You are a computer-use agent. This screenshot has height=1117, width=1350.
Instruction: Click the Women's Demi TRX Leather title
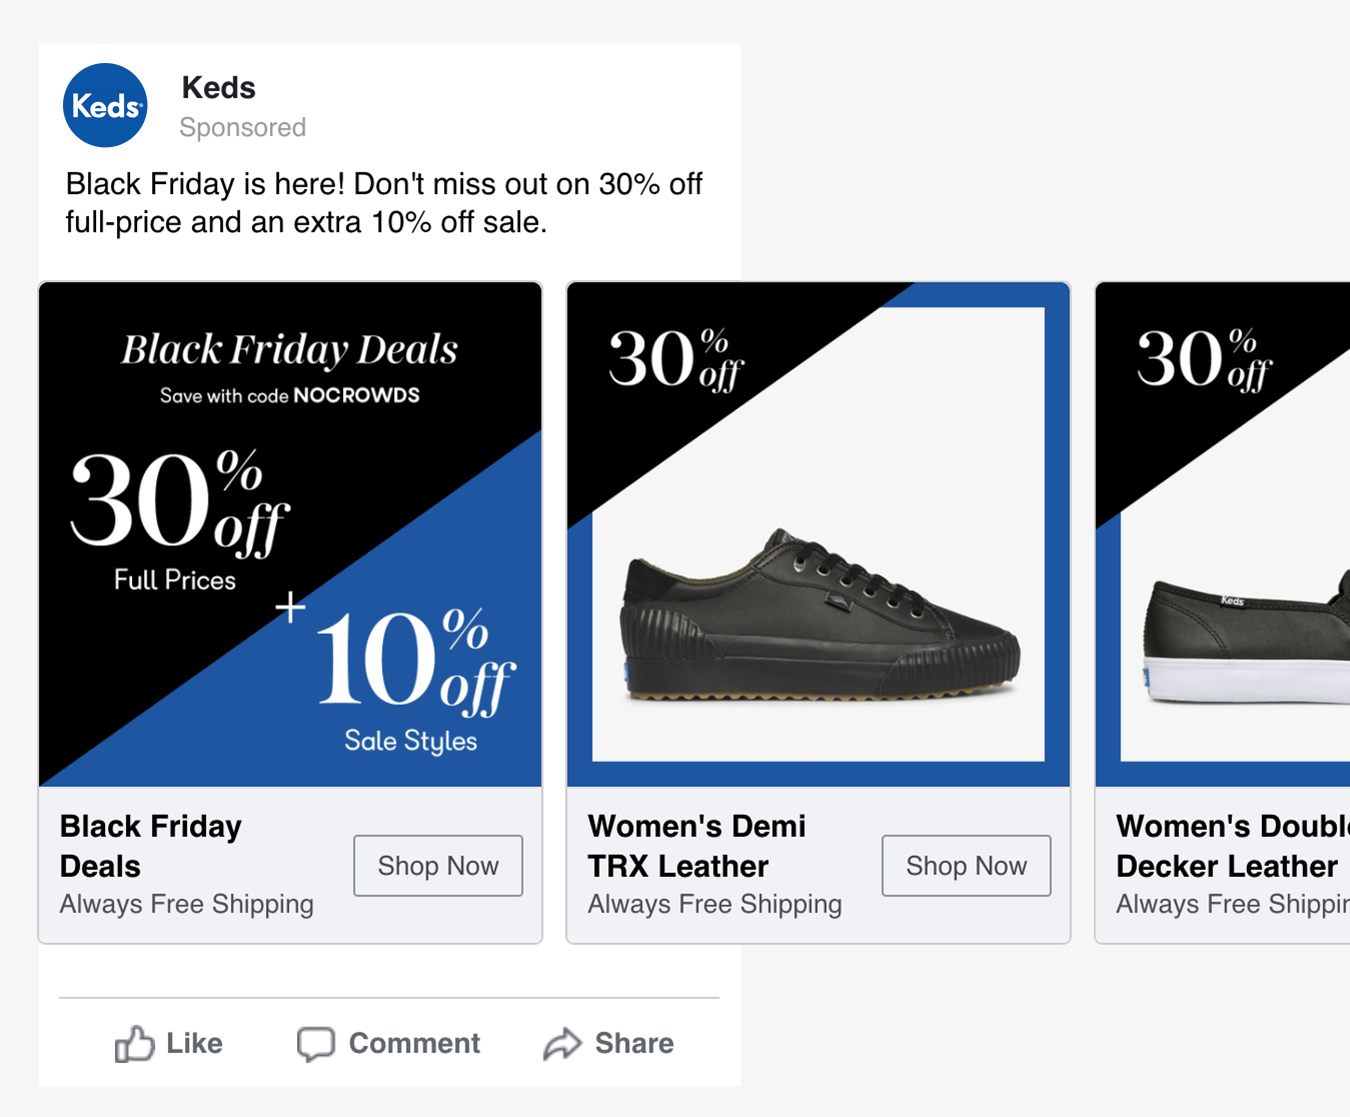(x=696, y=846)
